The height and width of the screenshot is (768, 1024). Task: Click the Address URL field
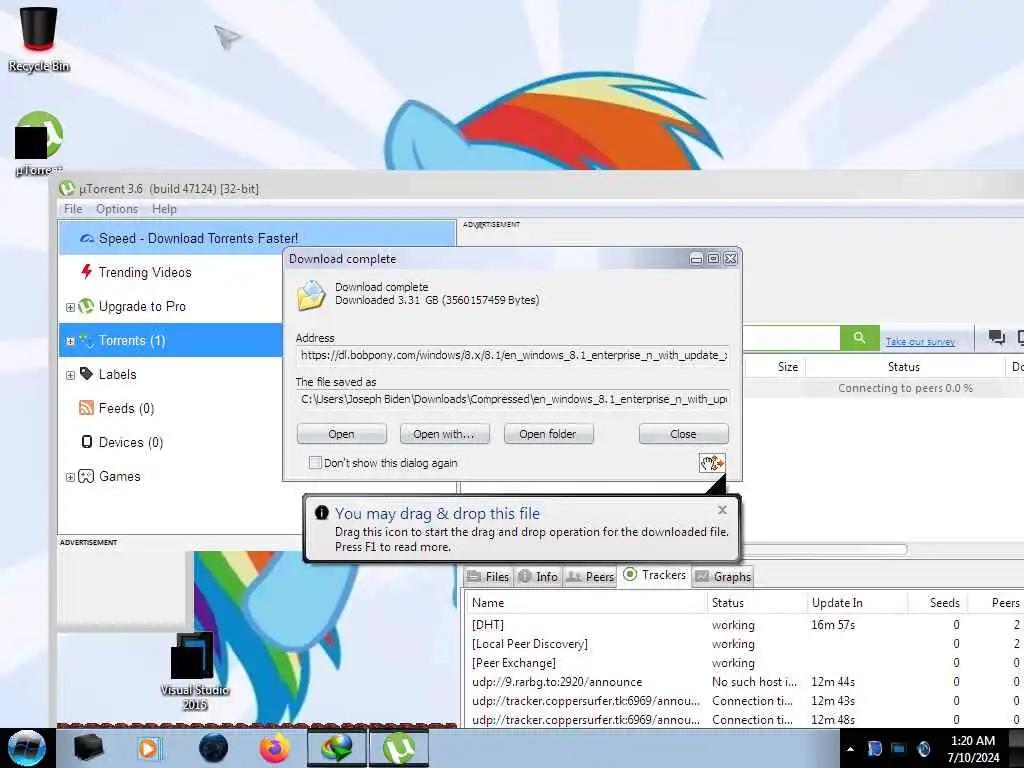[513, 355]
